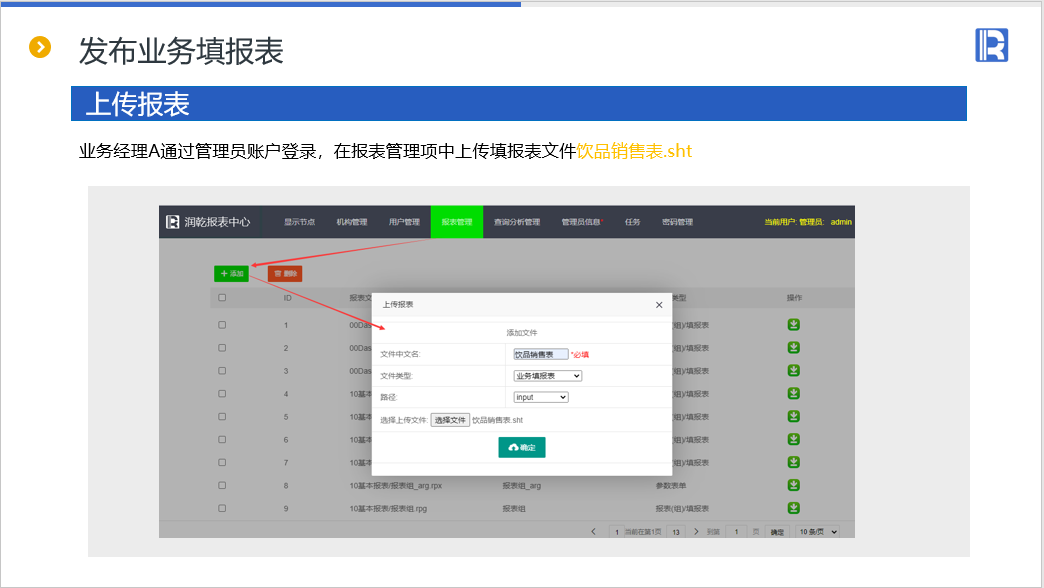The width and height of the screenshot is (1044, 588).
Task: Click the download icon for row ID 1
Action: click(x=793, y=325)
